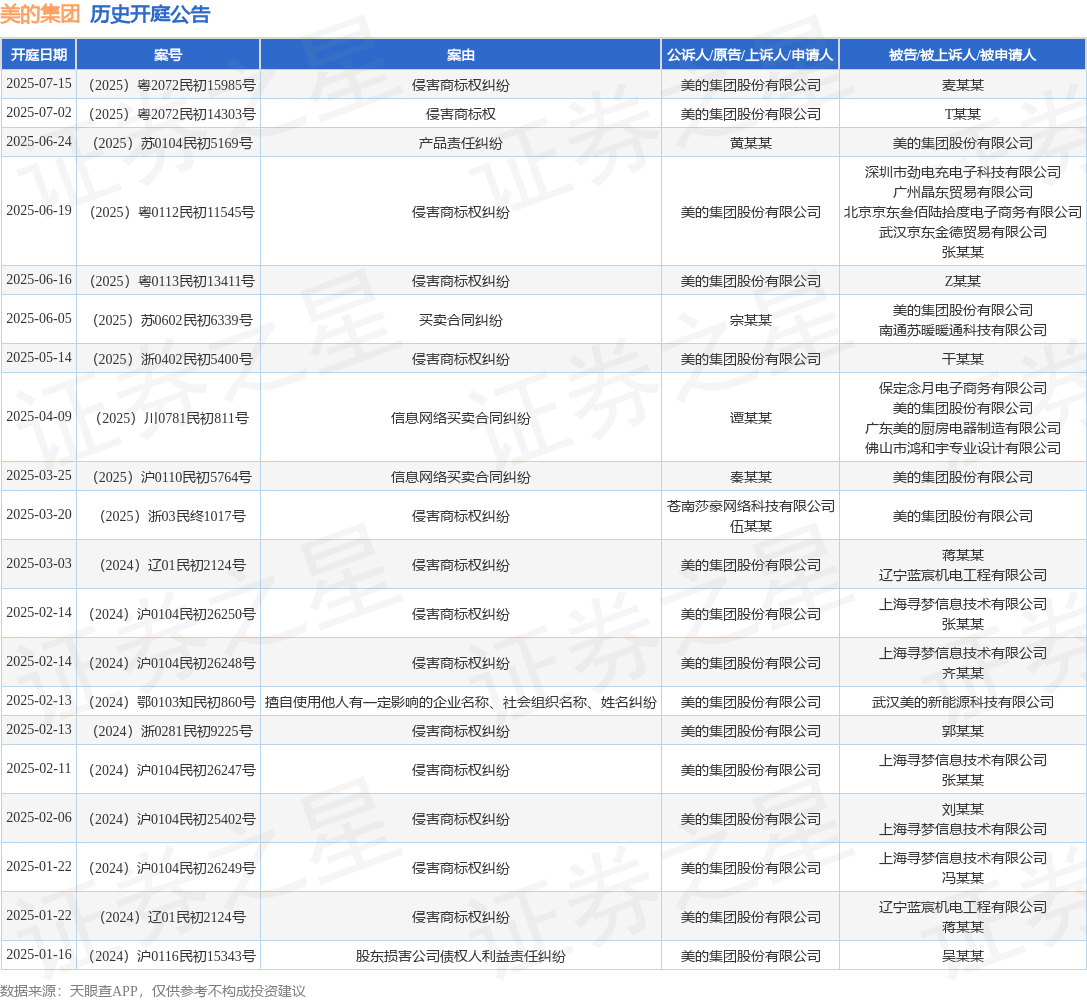This screenshot has height=1000, width=1087.
Task: Click the 案由 column header
Action: pyautogui.click(x=460, y=55)
